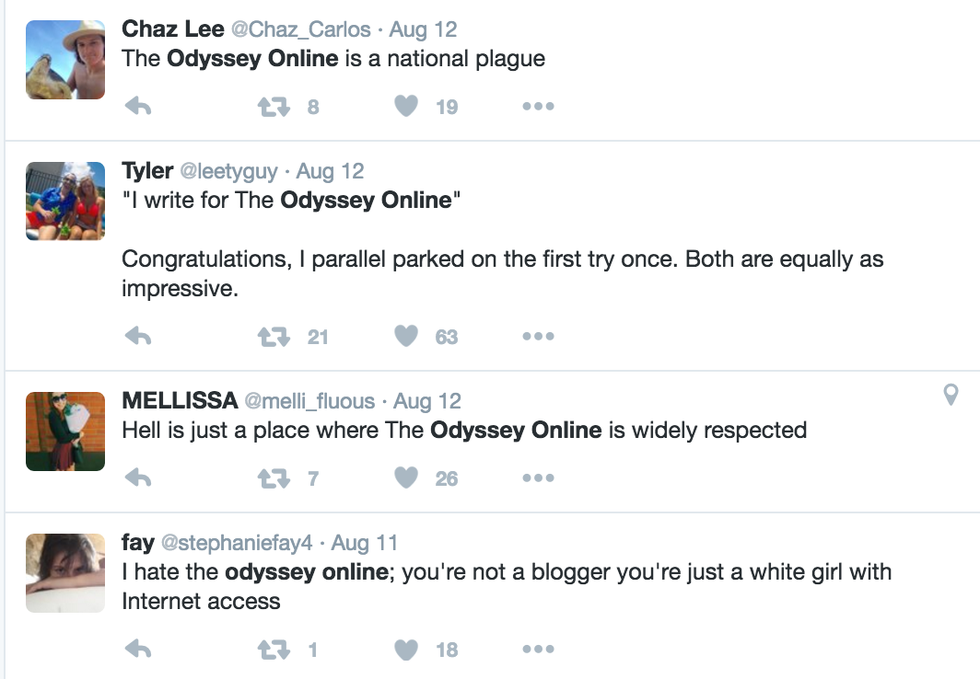Viewport: 980px width, 679px height.
Task: Open more options on Tyler's tweet
Action: [x=537, y=336]
